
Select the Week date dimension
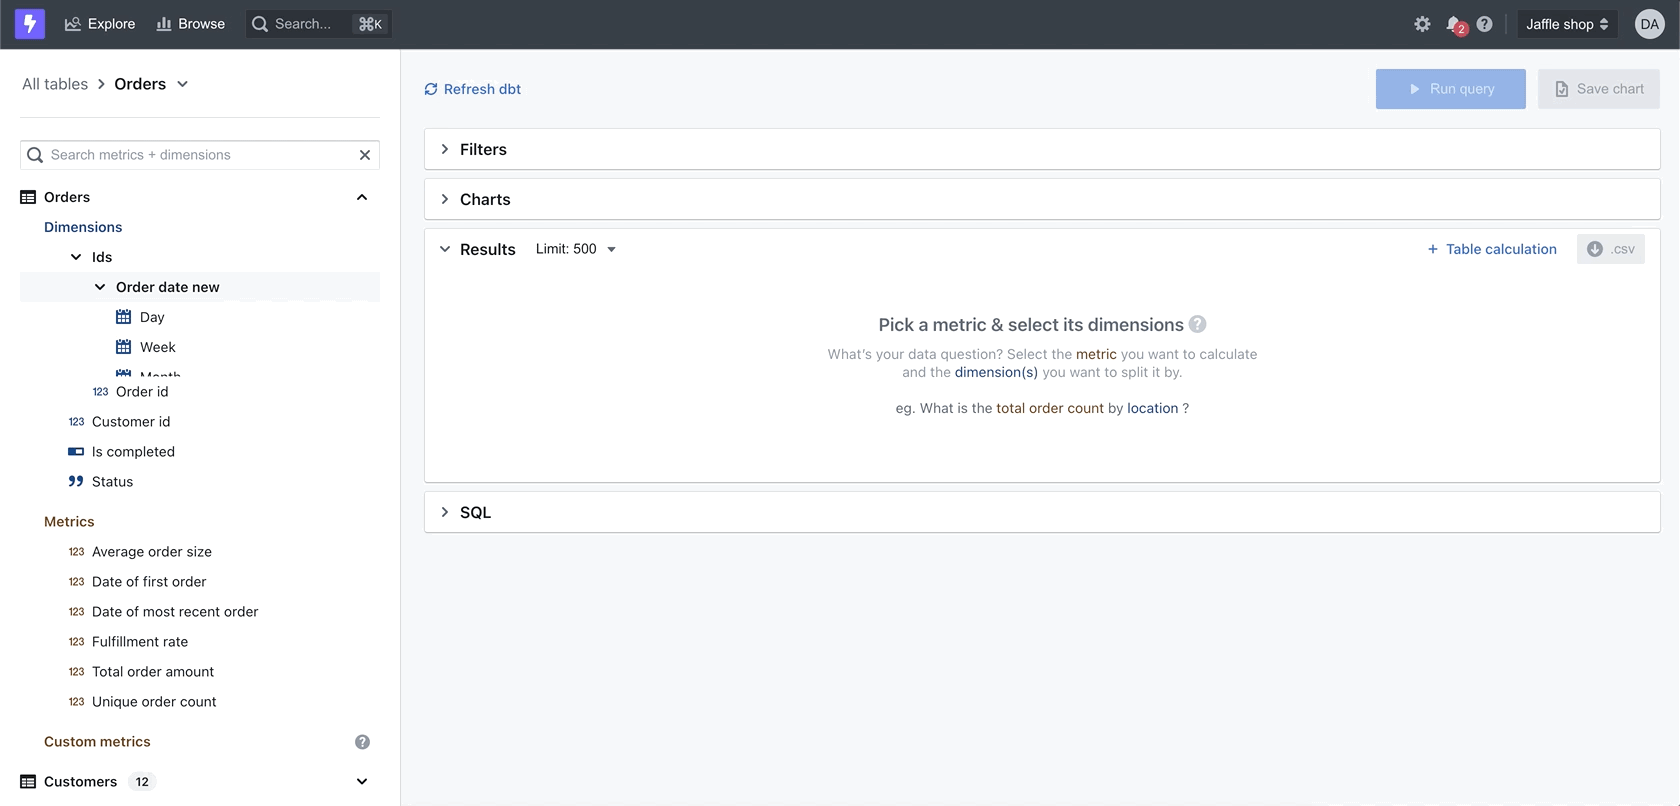(x=158, y=347)
